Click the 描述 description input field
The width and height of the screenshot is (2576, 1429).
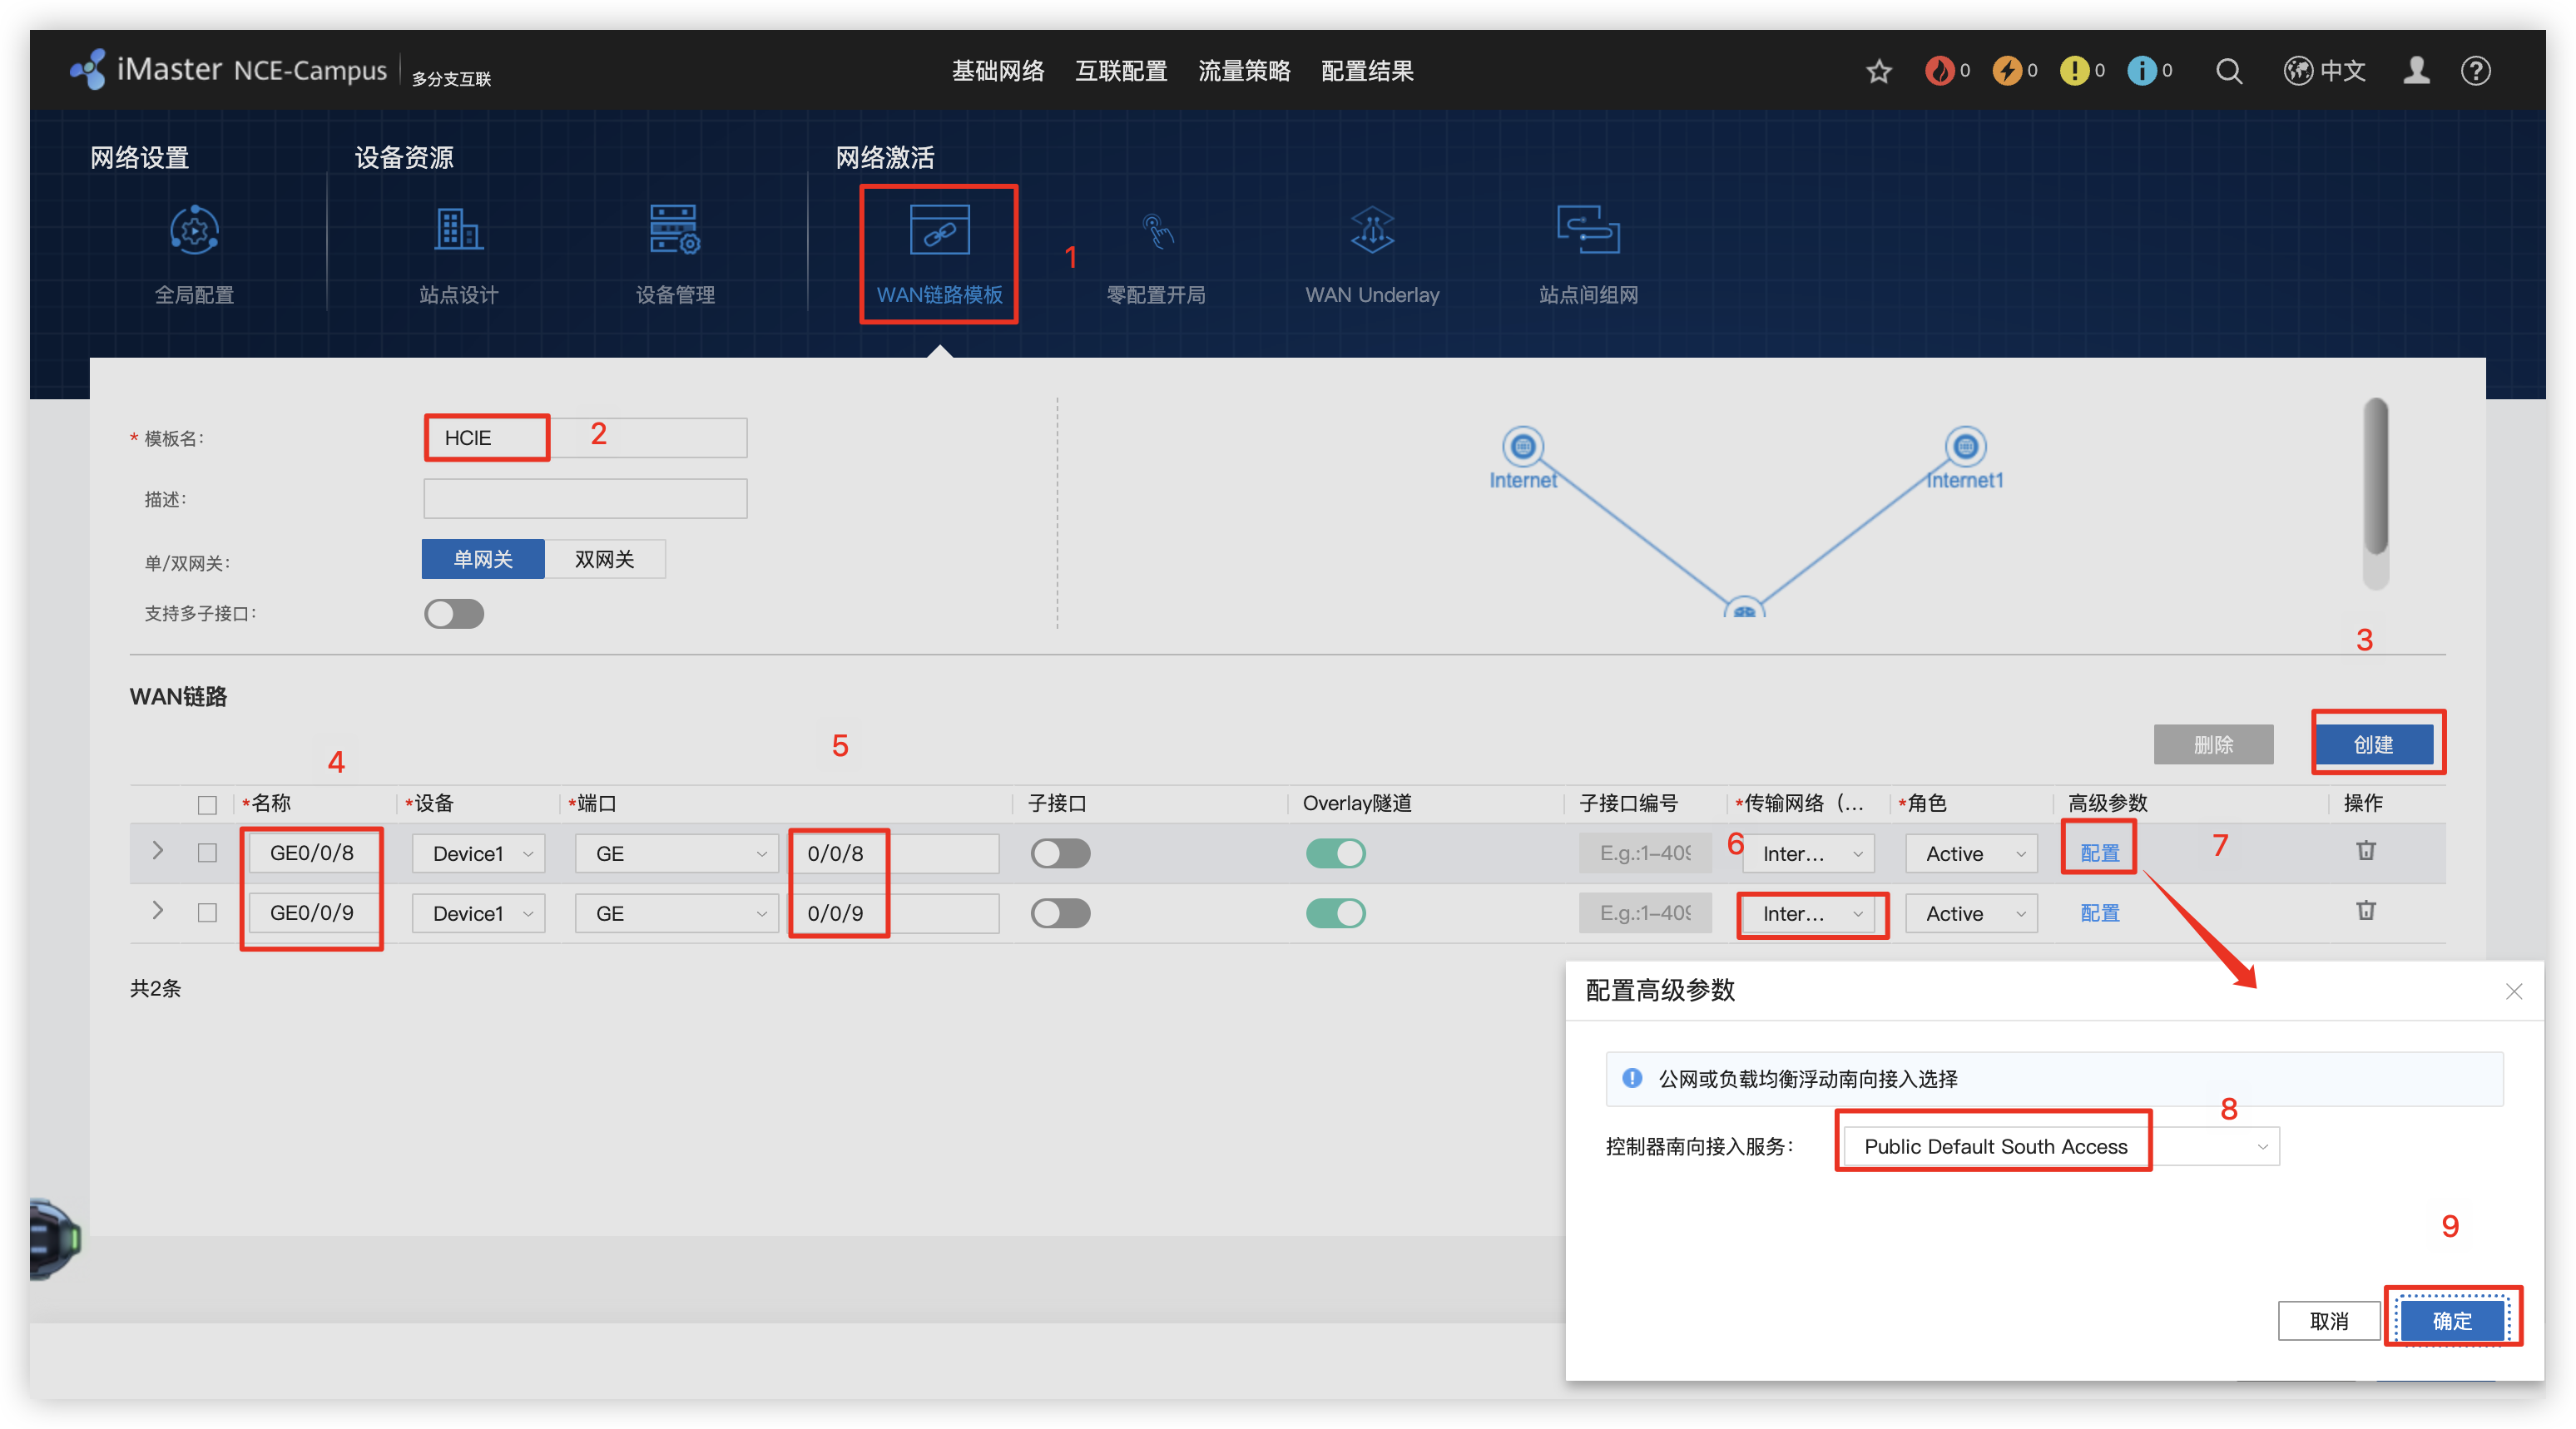pyautogui.click(x=585, y=498)
